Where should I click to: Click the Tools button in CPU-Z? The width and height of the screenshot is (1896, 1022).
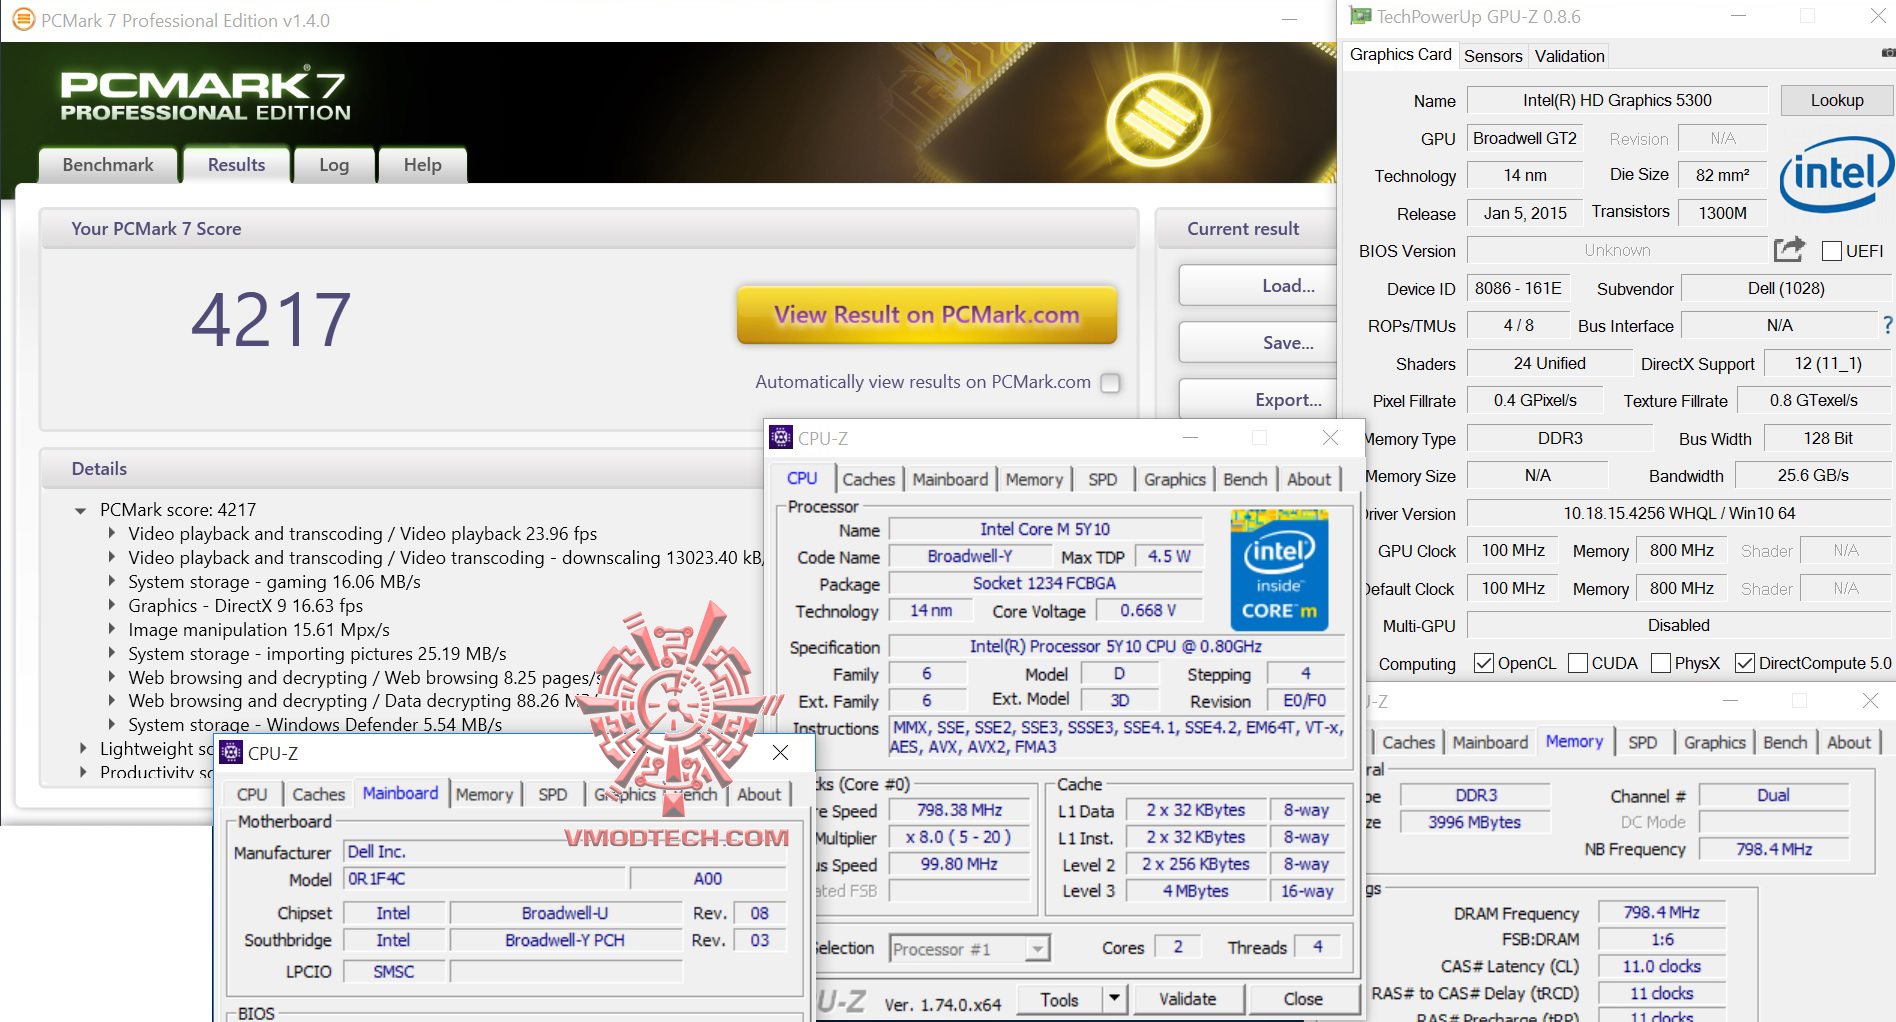pos(1059,999)
